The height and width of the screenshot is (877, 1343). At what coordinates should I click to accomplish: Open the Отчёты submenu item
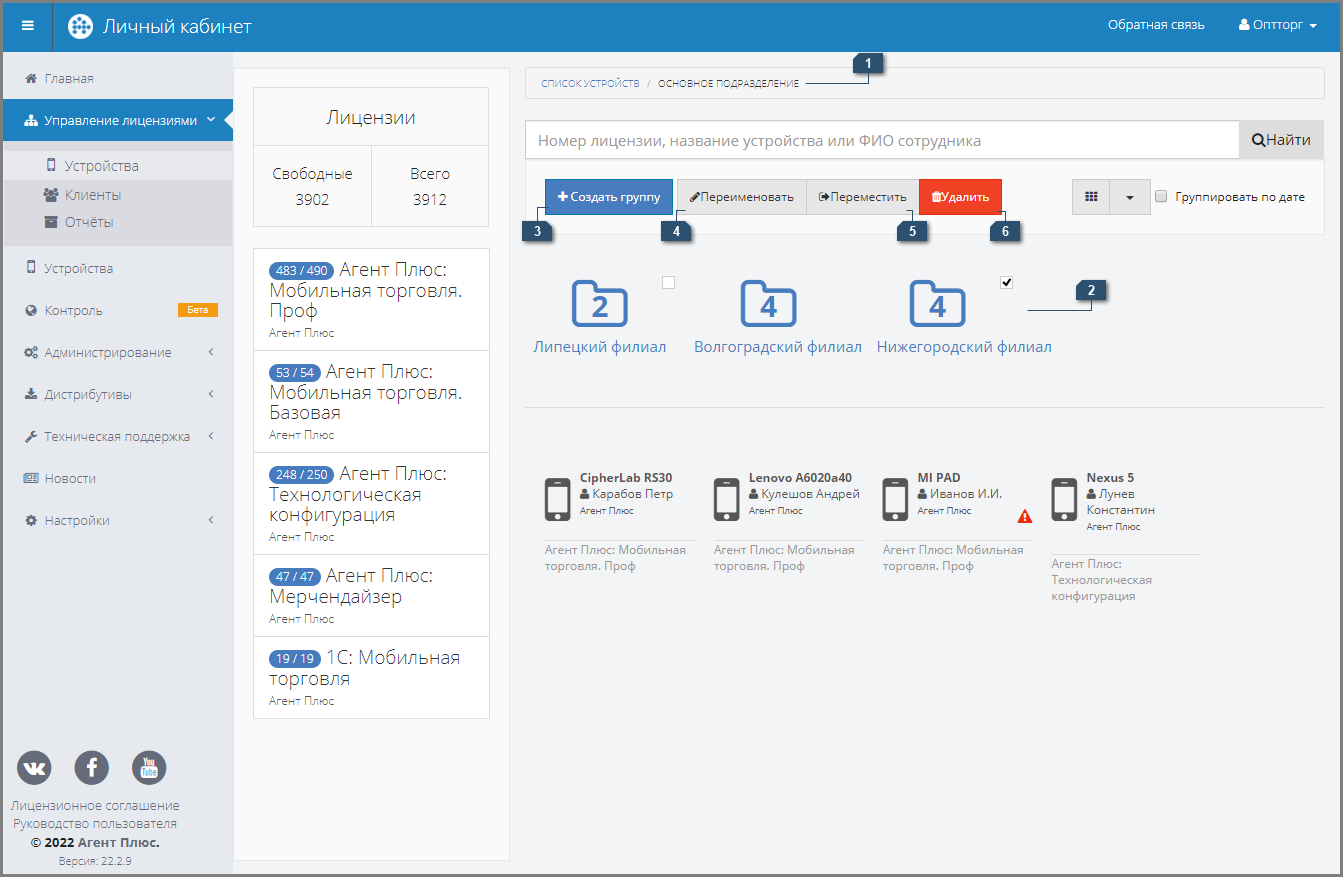[118, 222]
